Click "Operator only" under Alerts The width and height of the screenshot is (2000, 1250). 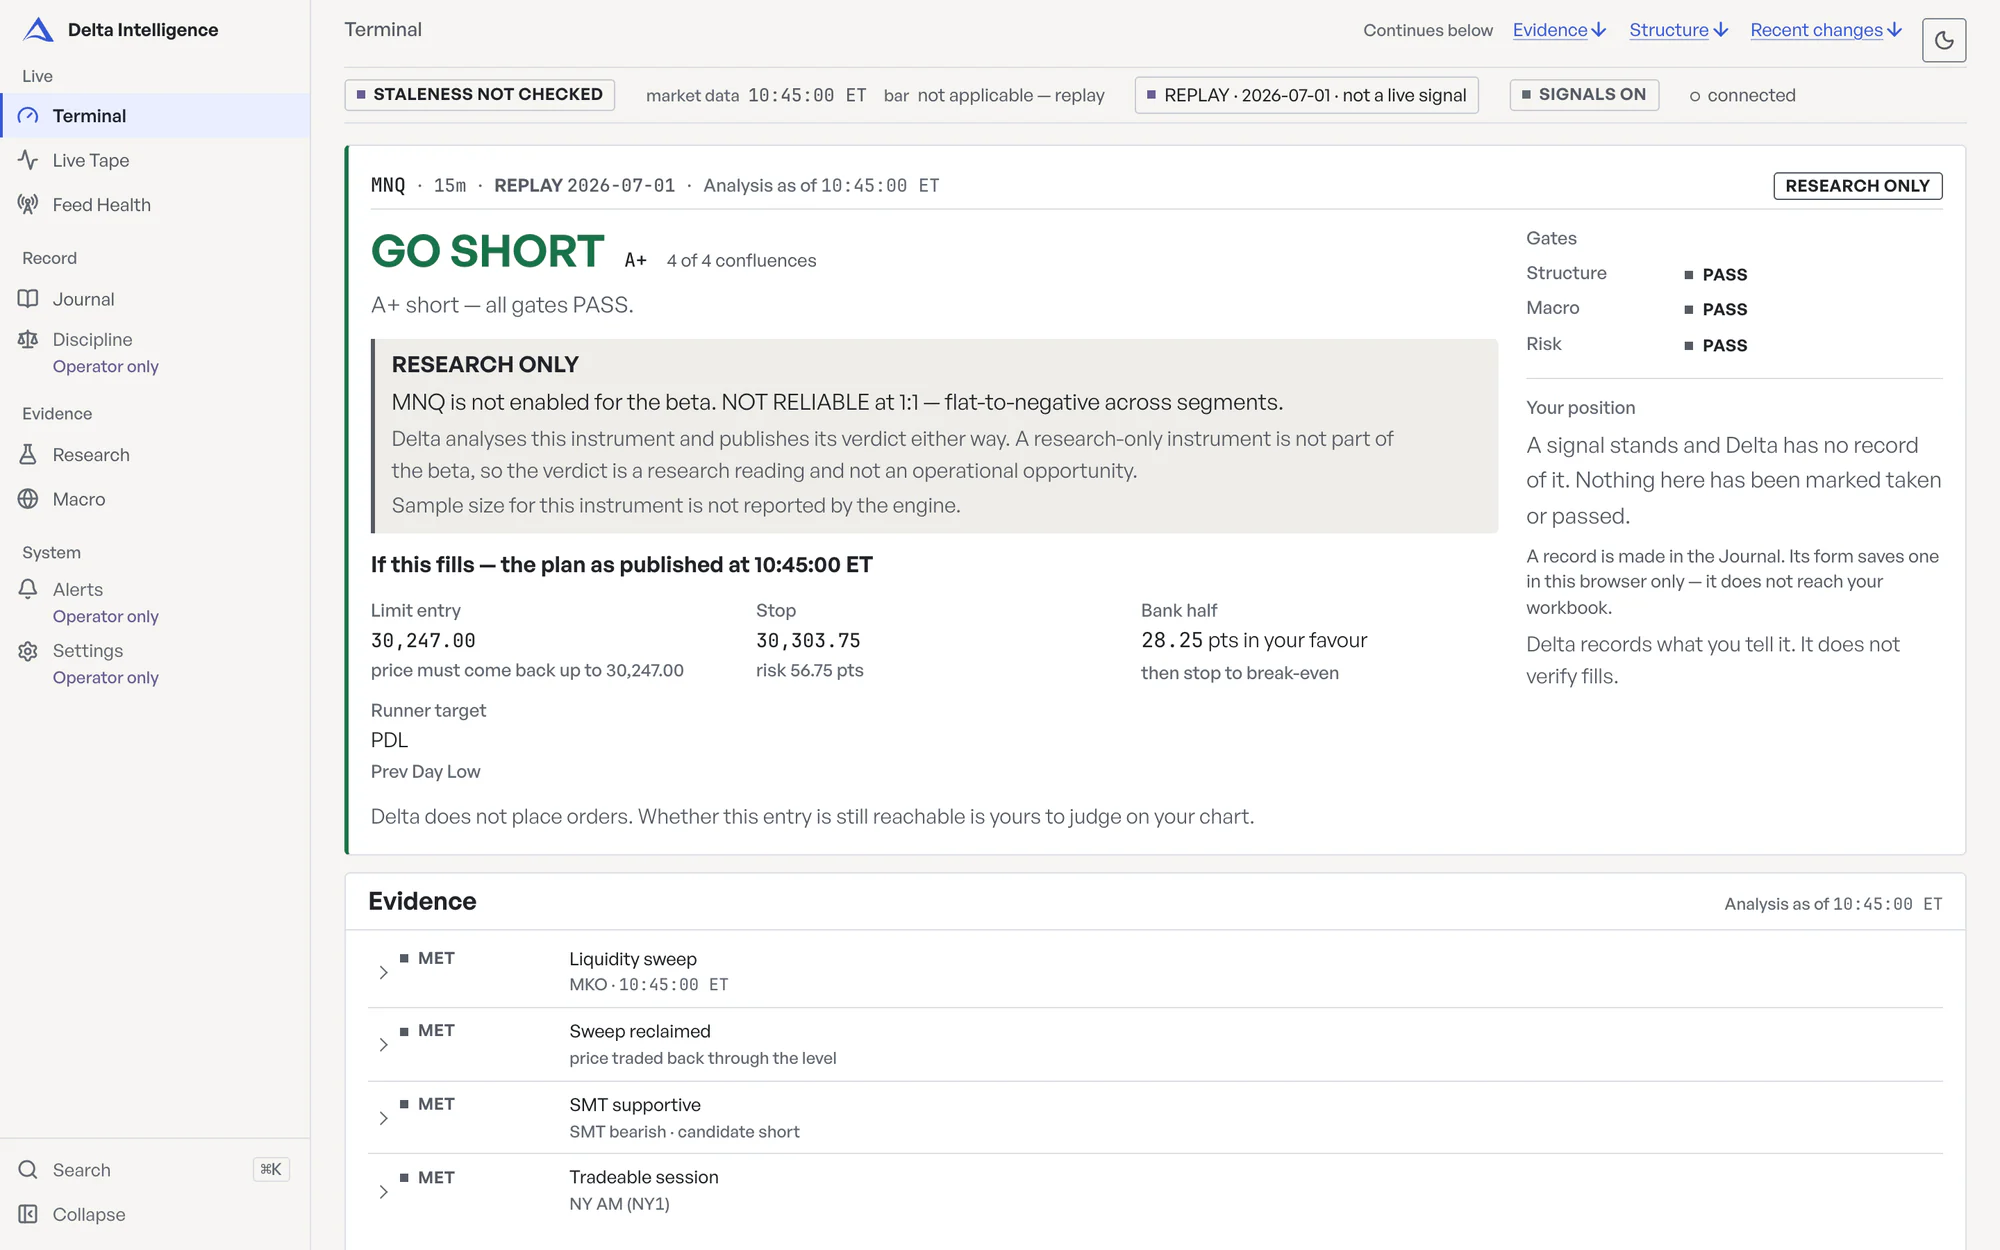[105, 617]
